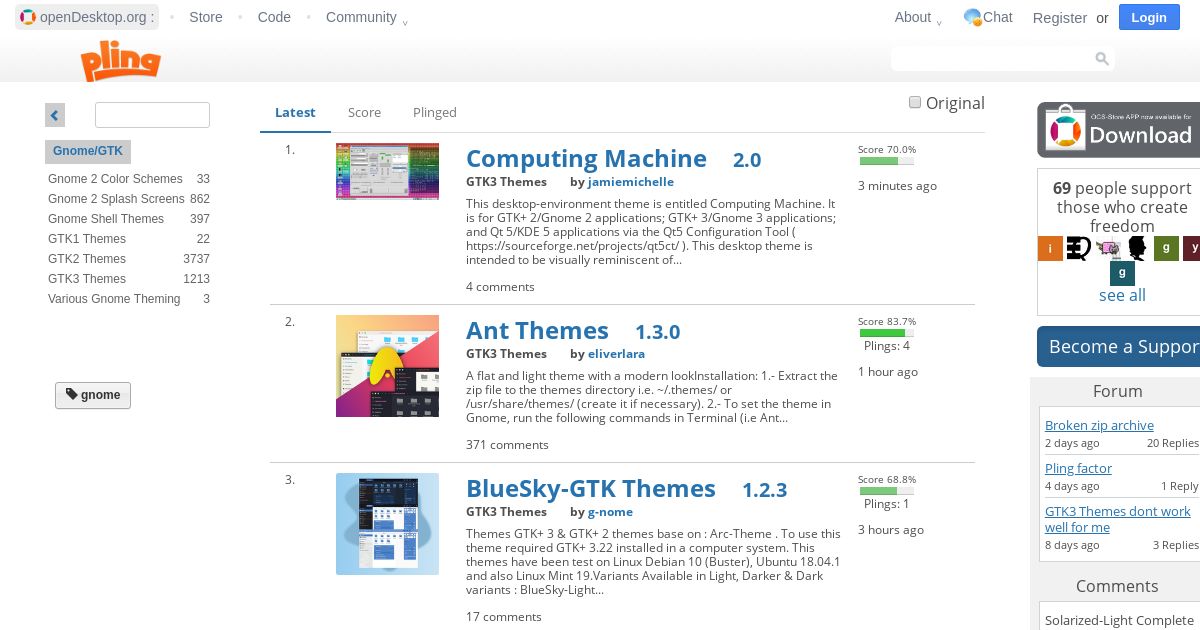Open author g-nome's profile
The height and width of the screenshot is (630, 1200).
click(610, 512)
